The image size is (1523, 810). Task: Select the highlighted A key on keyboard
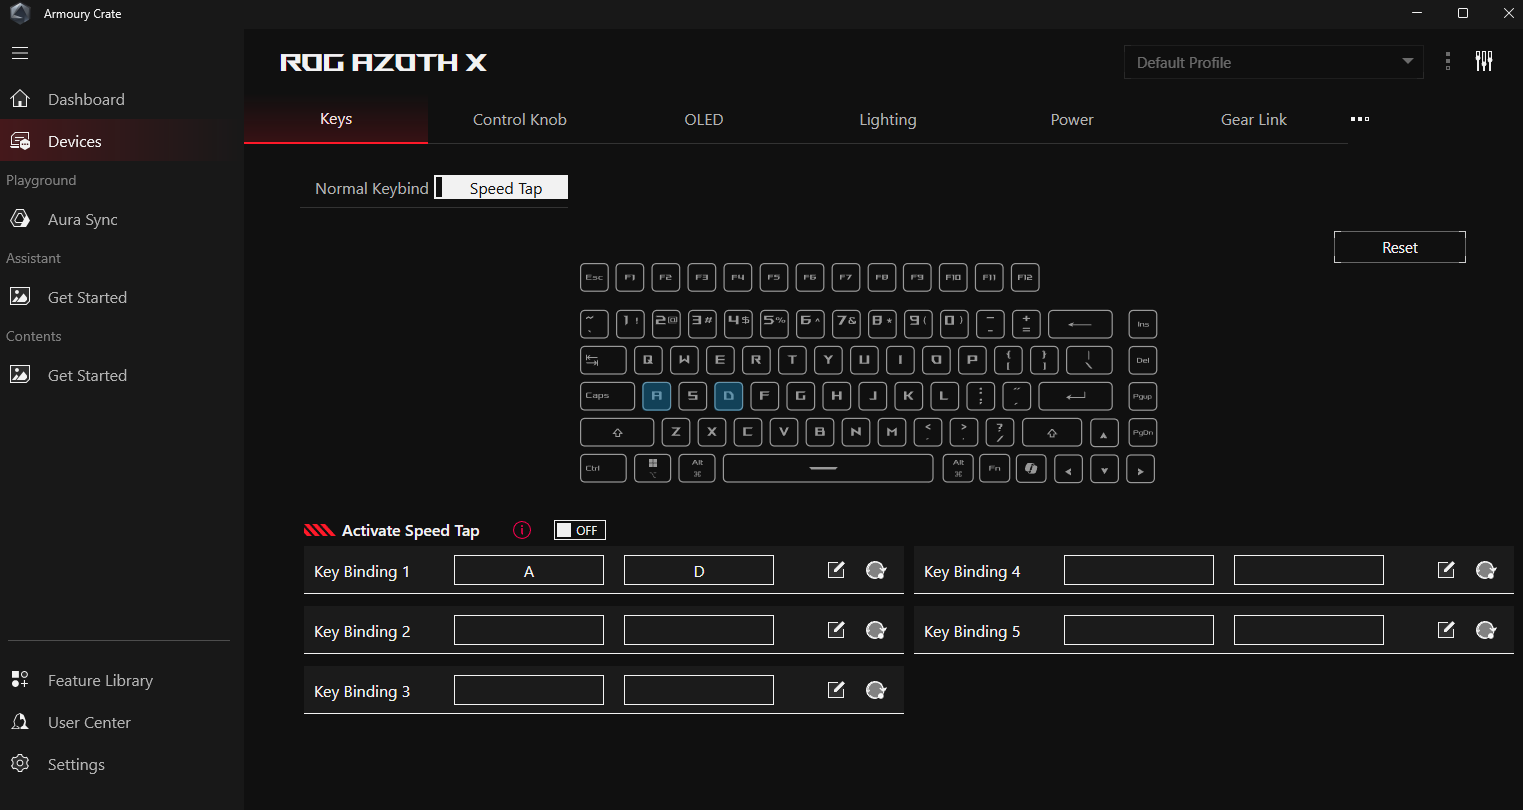(x=656, y=396)
